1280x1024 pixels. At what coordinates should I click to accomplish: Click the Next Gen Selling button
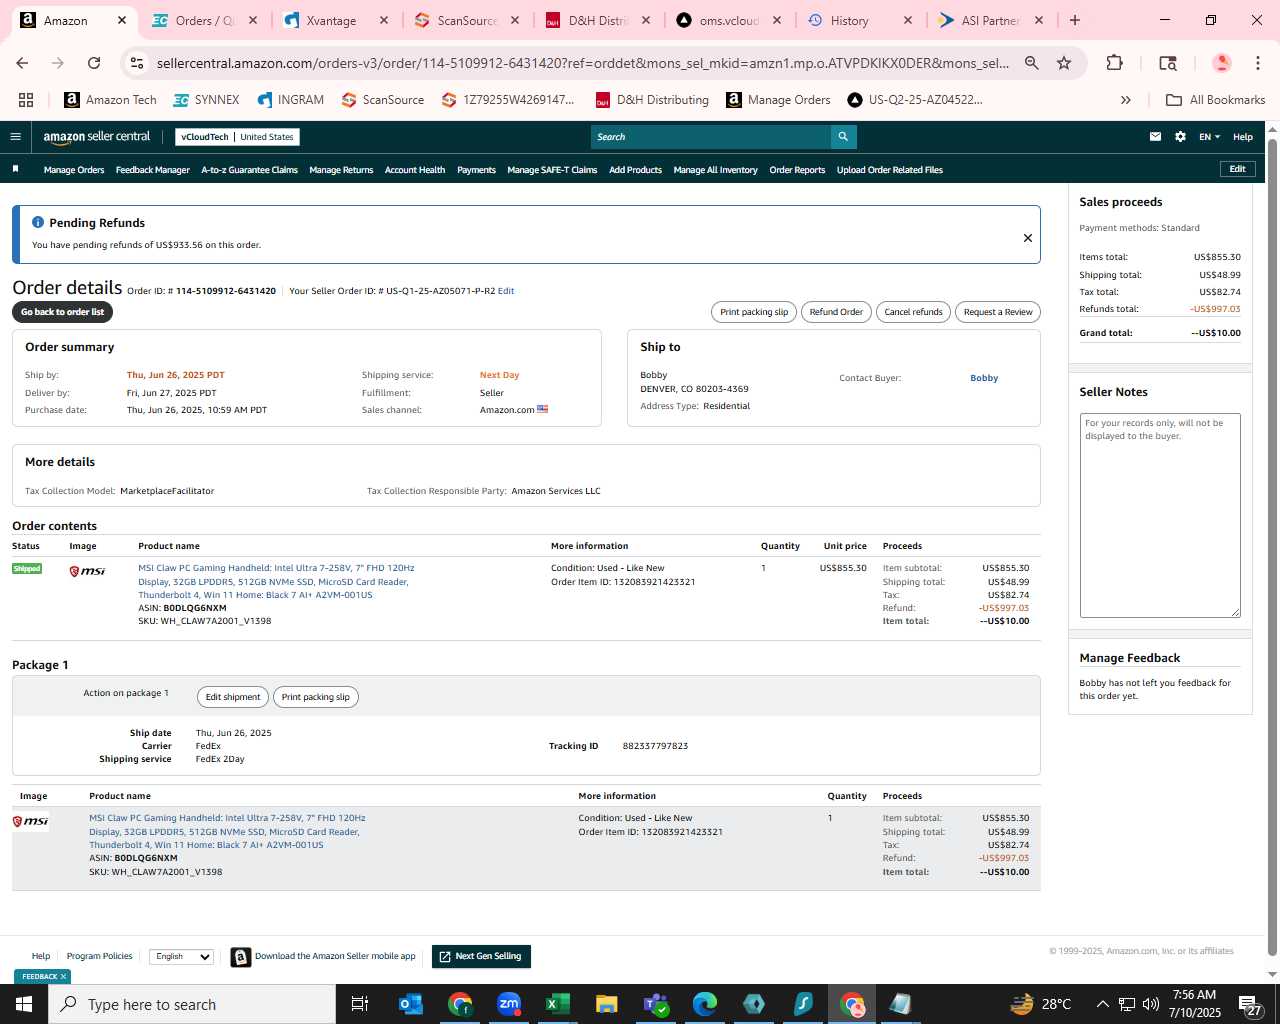point(481,957)
